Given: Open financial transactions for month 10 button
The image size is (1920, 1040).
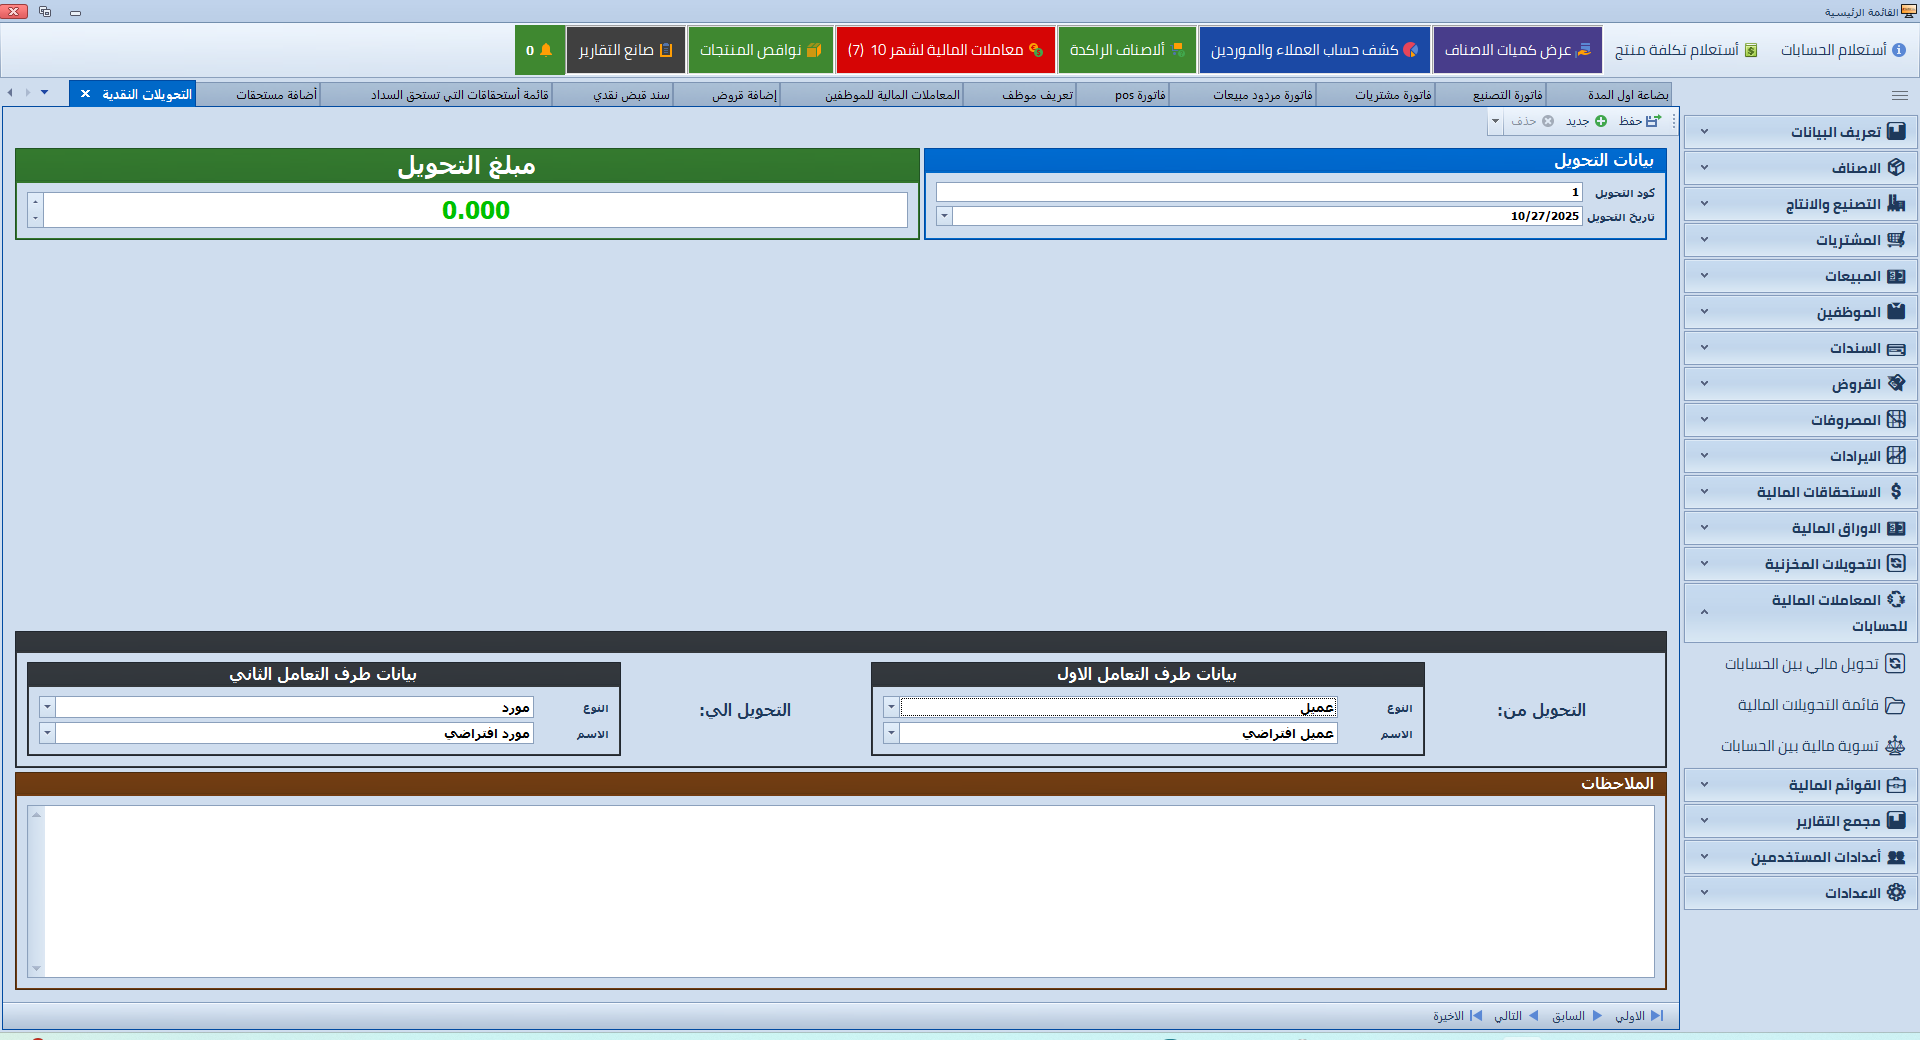Looking at the screenshot, I should pyautogui.click(x=945, y=50).
